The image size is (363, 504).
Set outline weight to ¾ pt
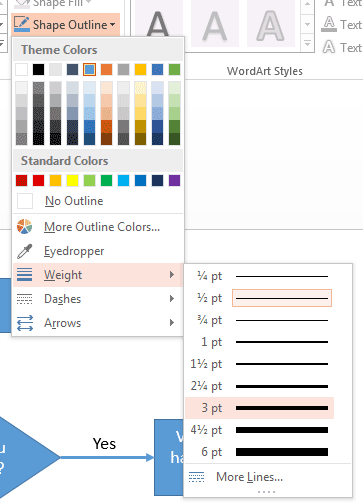tap(260, 320)
